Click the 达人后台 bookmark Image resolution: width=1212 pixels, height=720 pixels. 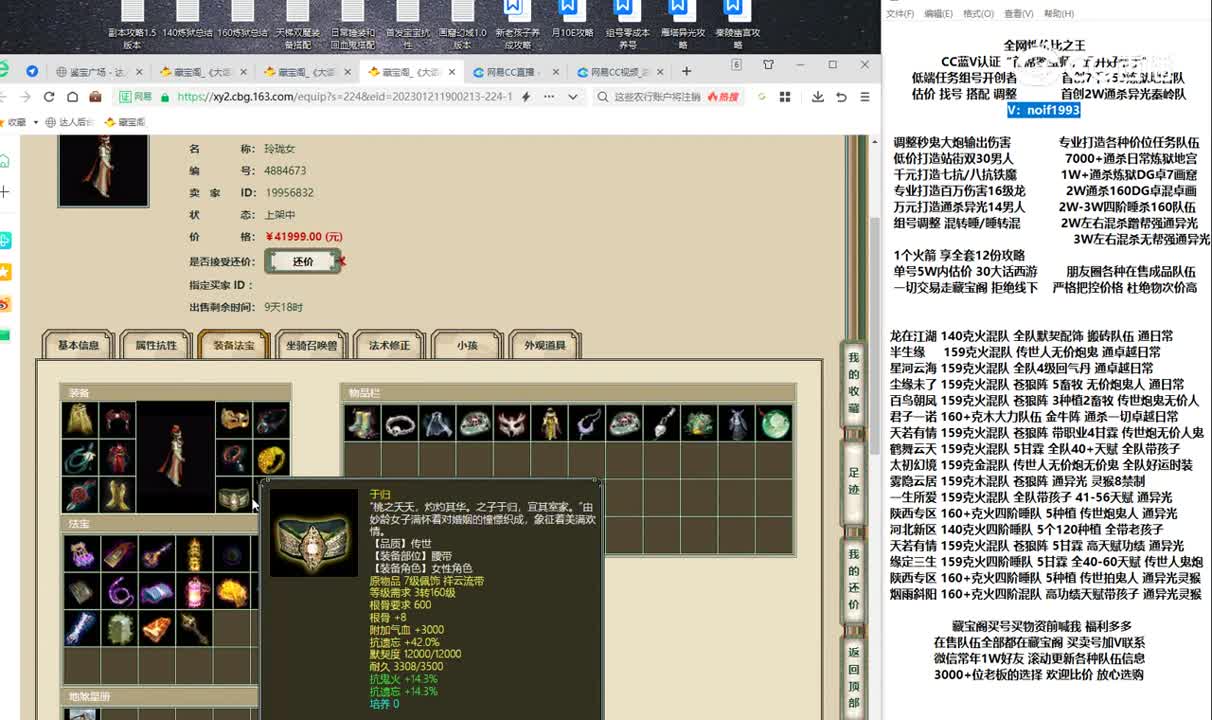point(68,122)
